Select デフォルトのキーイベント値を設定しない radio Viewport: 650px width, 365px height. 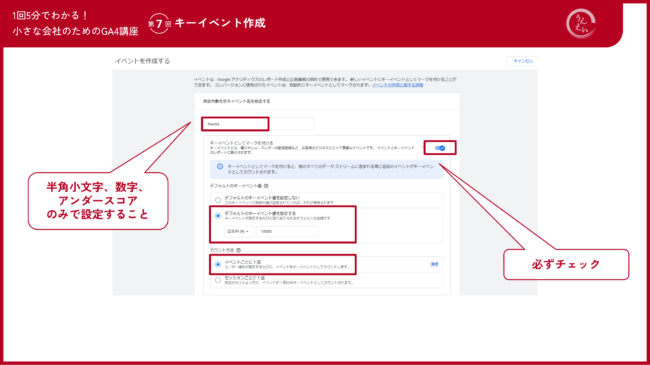(x=218, y=200)
